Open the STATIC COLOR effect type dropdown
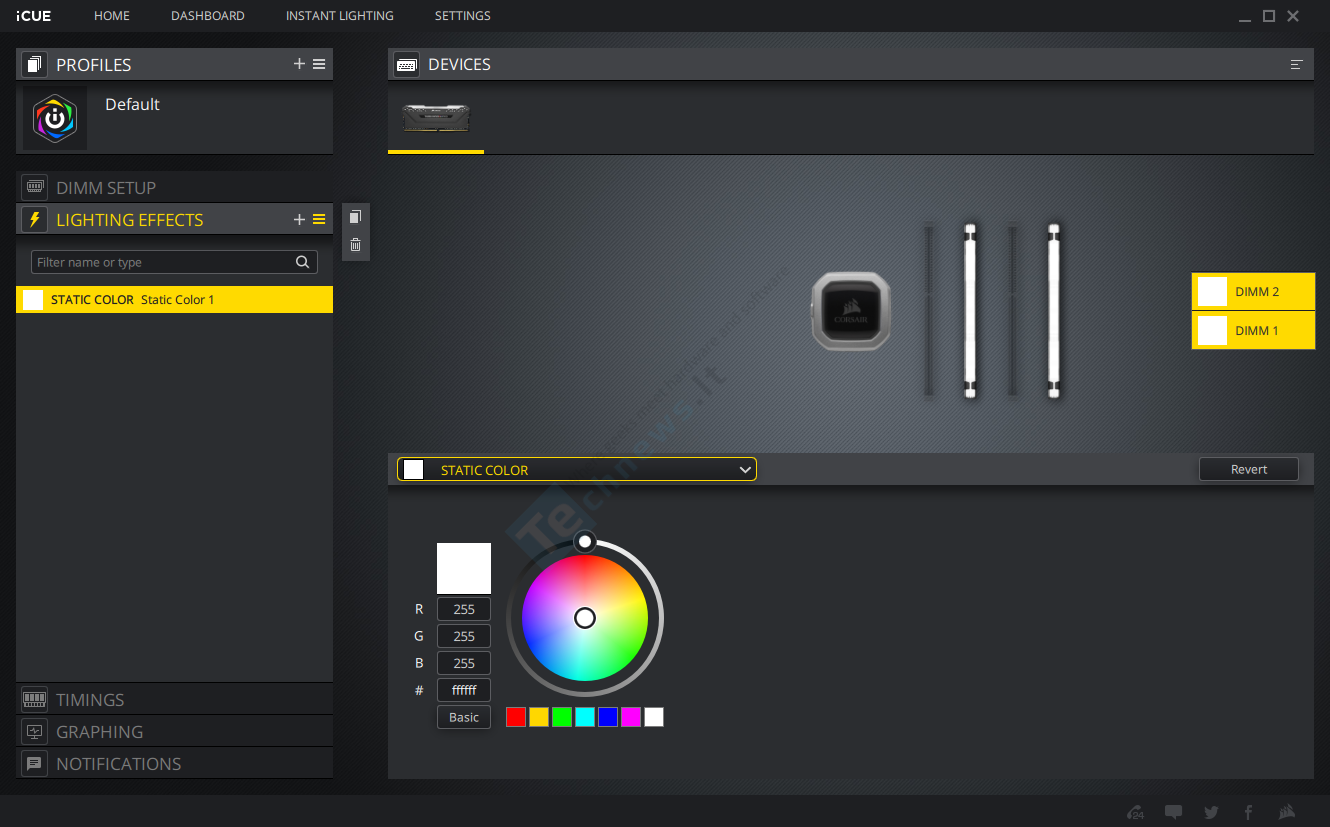 [577, 469]
